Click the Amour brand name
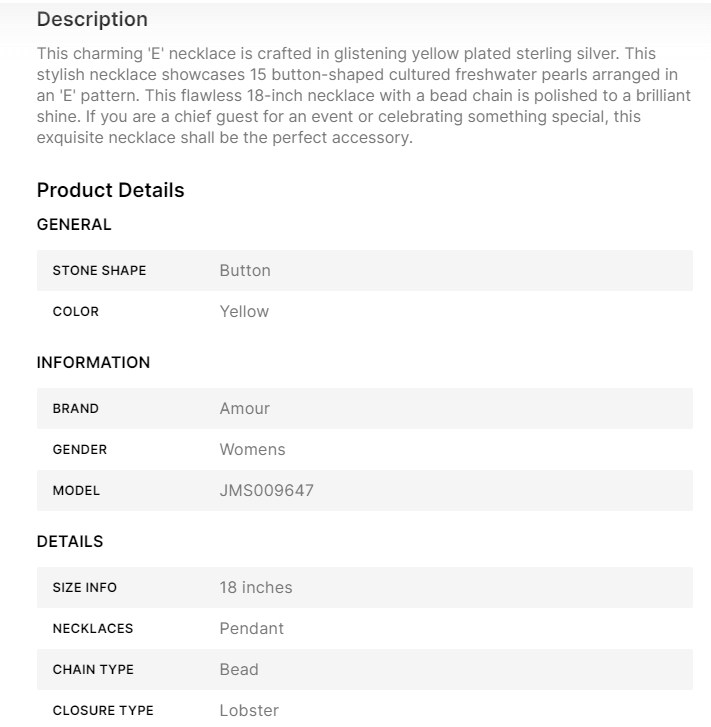Image resolution: width=711 pixels, height=727 pixels. [245, 408]
